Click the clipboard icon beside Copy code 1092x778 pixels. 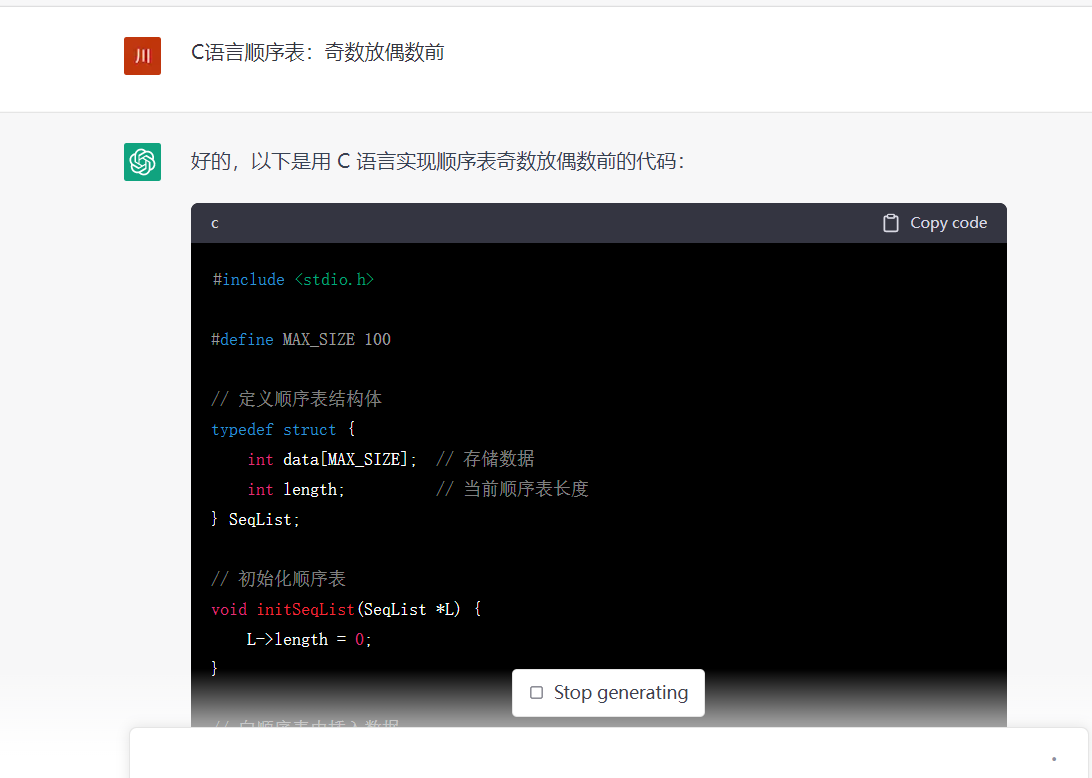[x=891, y=223]
